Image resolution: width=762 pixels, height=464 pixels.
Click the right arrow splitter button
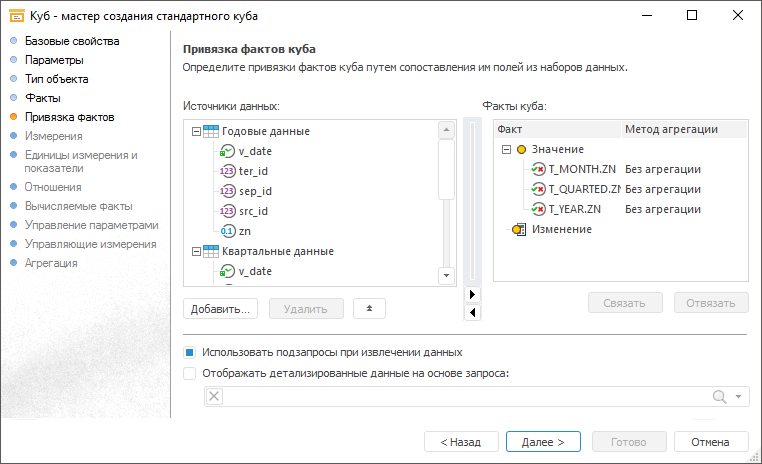(474, 294)
